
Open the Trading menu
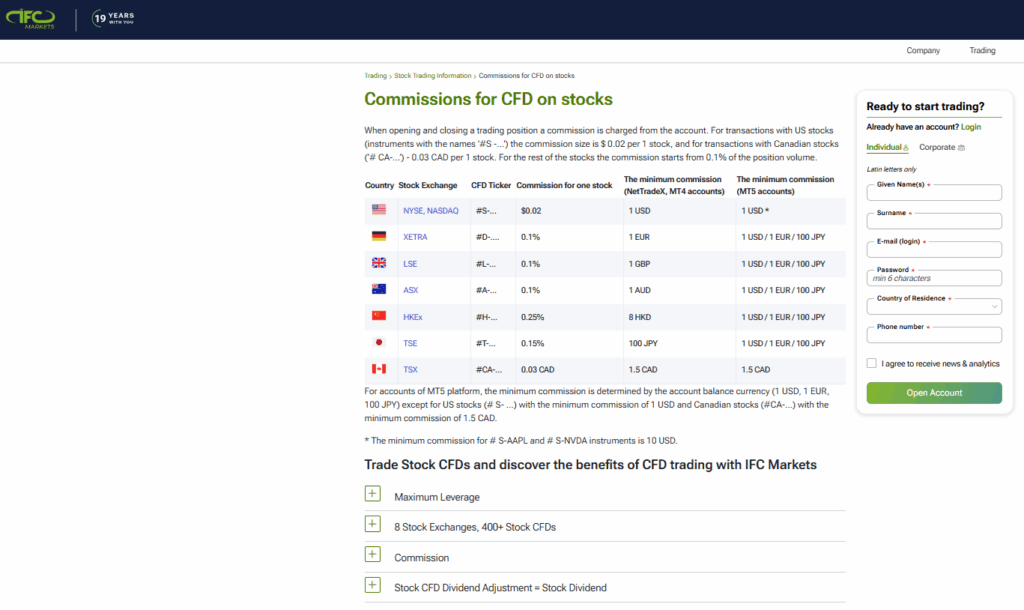pos(982,51)
